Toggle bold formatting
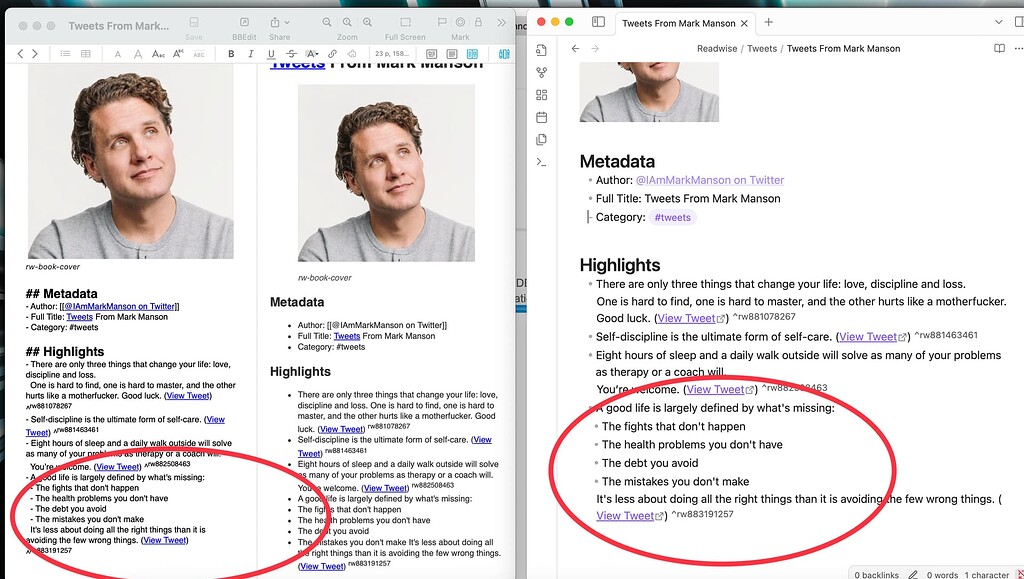This screenshot has height=579, width=1024. pos(231,54)
